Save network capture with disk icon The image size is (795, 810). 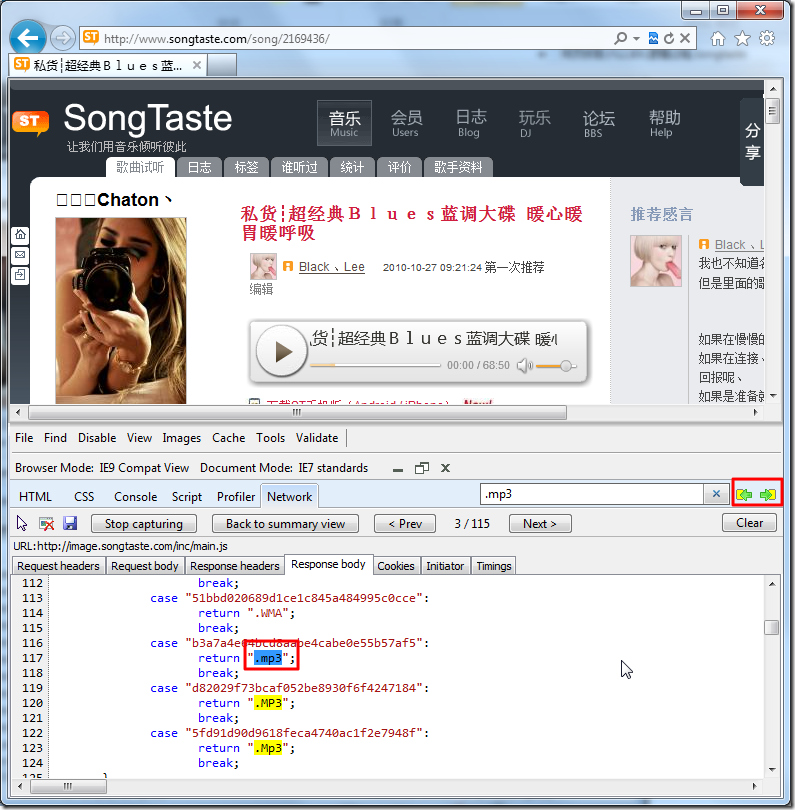click(x=70, y=523)
